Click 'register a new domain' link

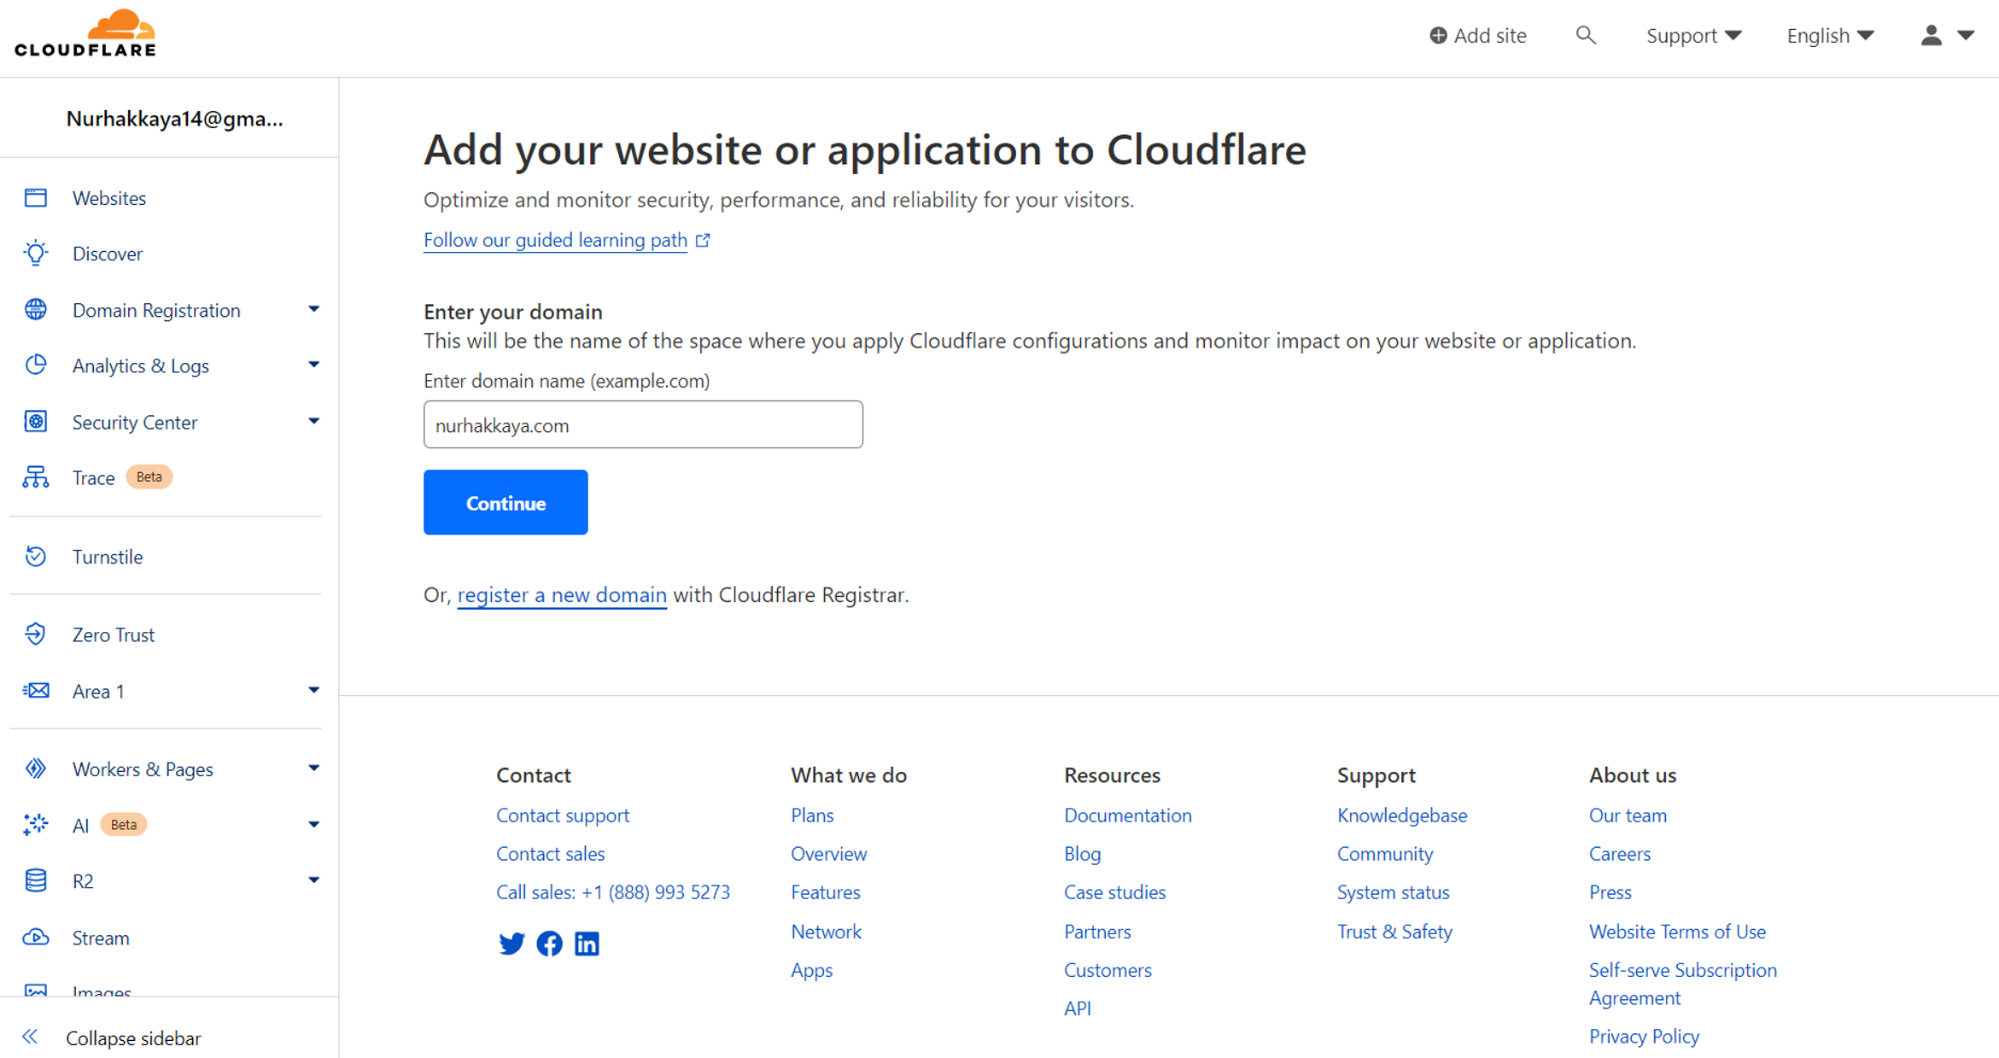(x=562, y=595)
